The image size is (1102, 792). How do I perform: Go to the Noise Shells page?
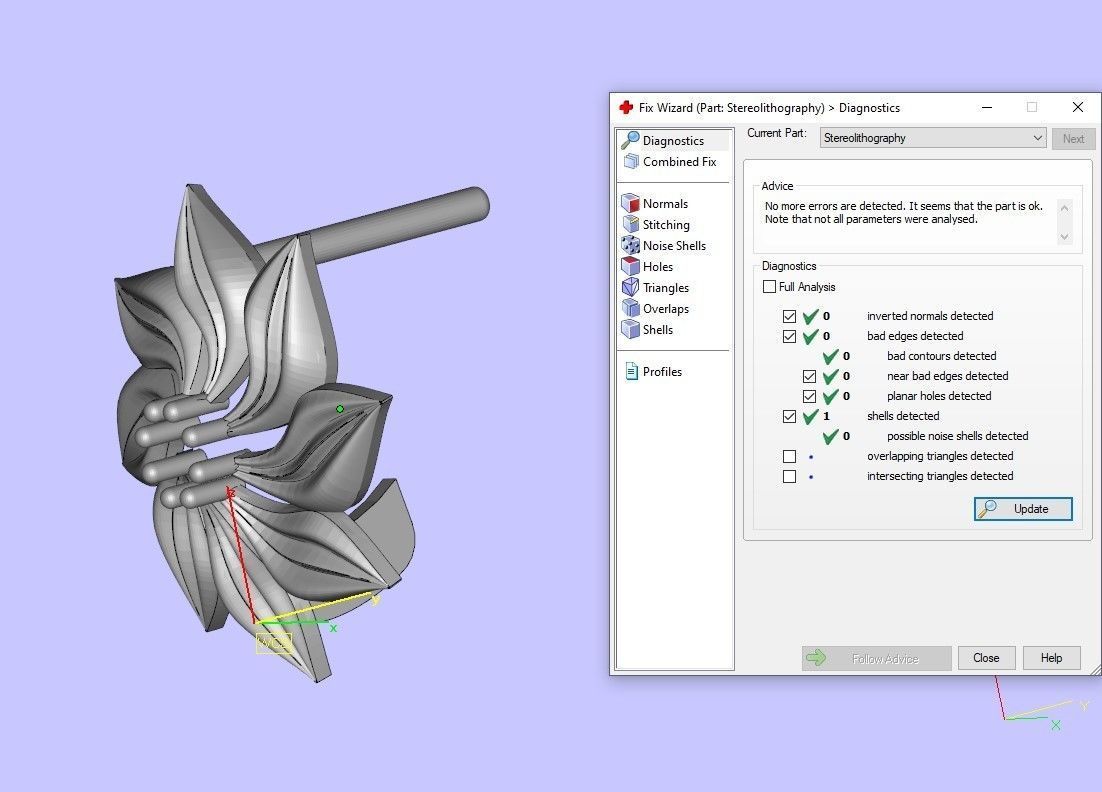674,246
